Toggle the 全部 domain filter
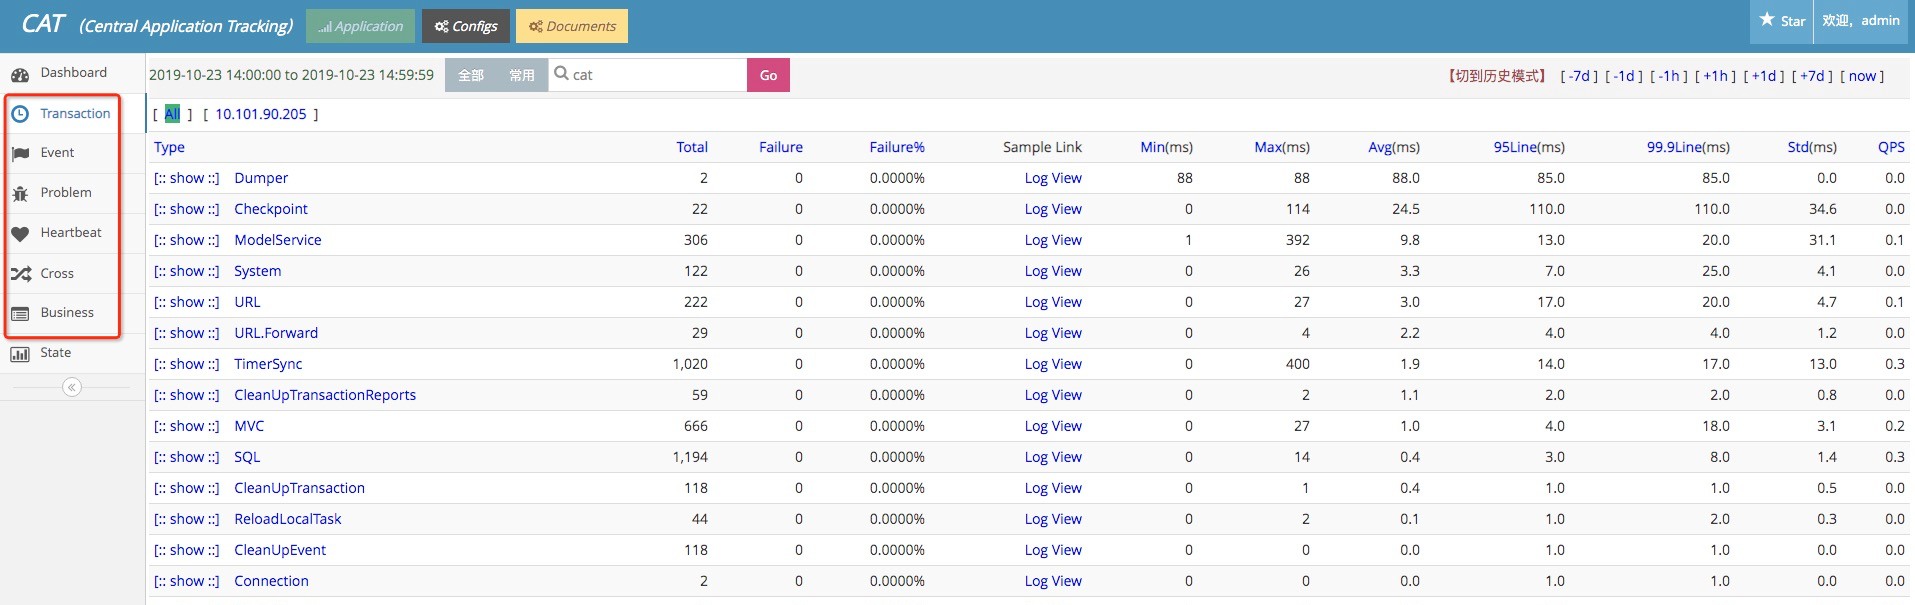Screen dimensions: 1915x605 pyautogui.click(x=471, y=75)
